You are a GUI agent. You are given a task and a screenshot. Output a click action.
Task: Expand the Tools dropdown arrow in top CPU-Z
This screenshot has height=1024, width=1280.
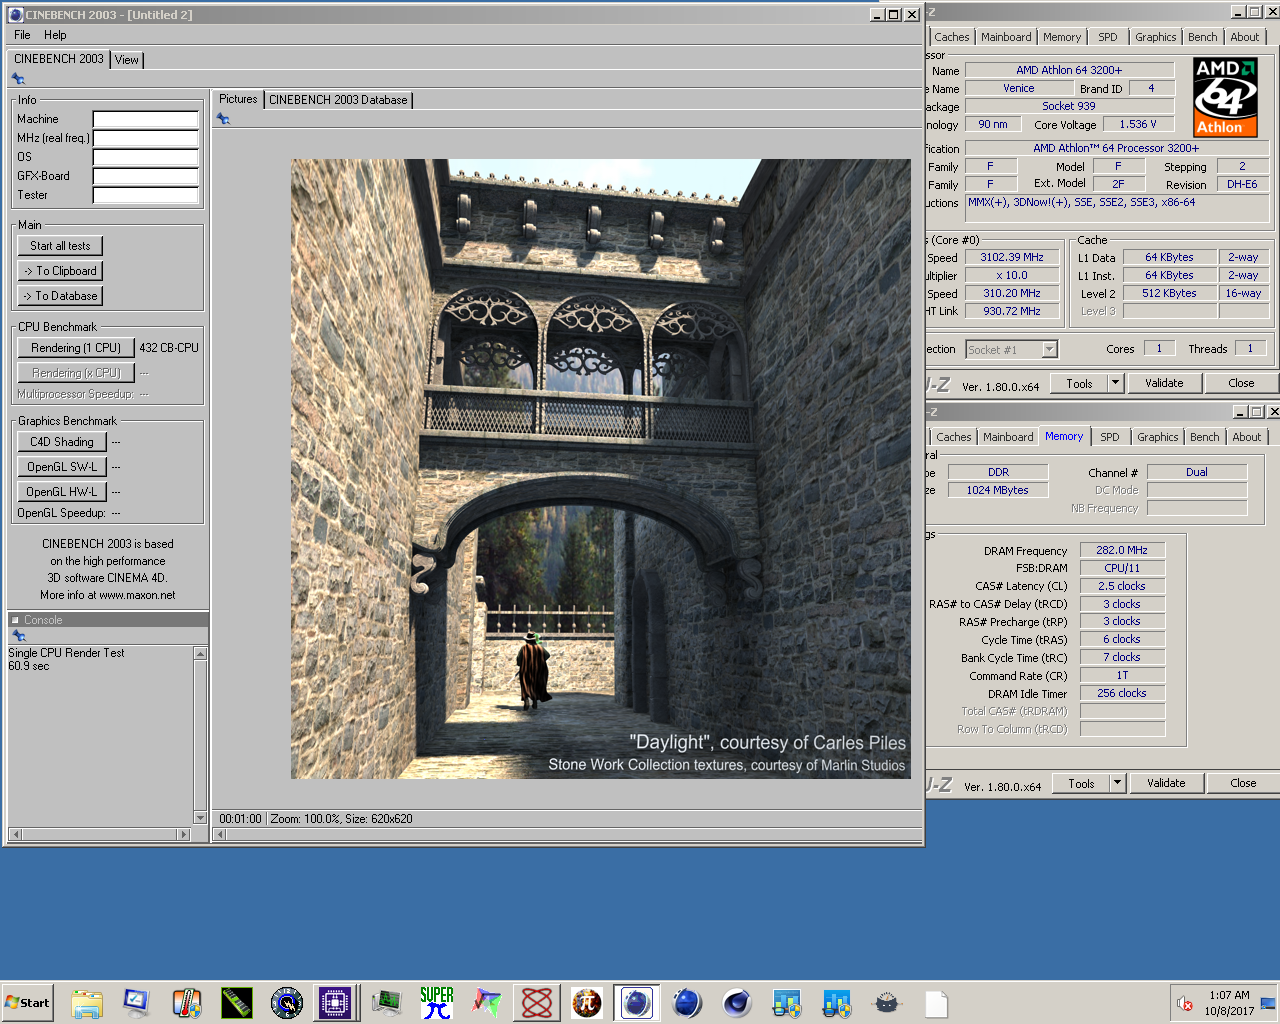[1116, 383]
